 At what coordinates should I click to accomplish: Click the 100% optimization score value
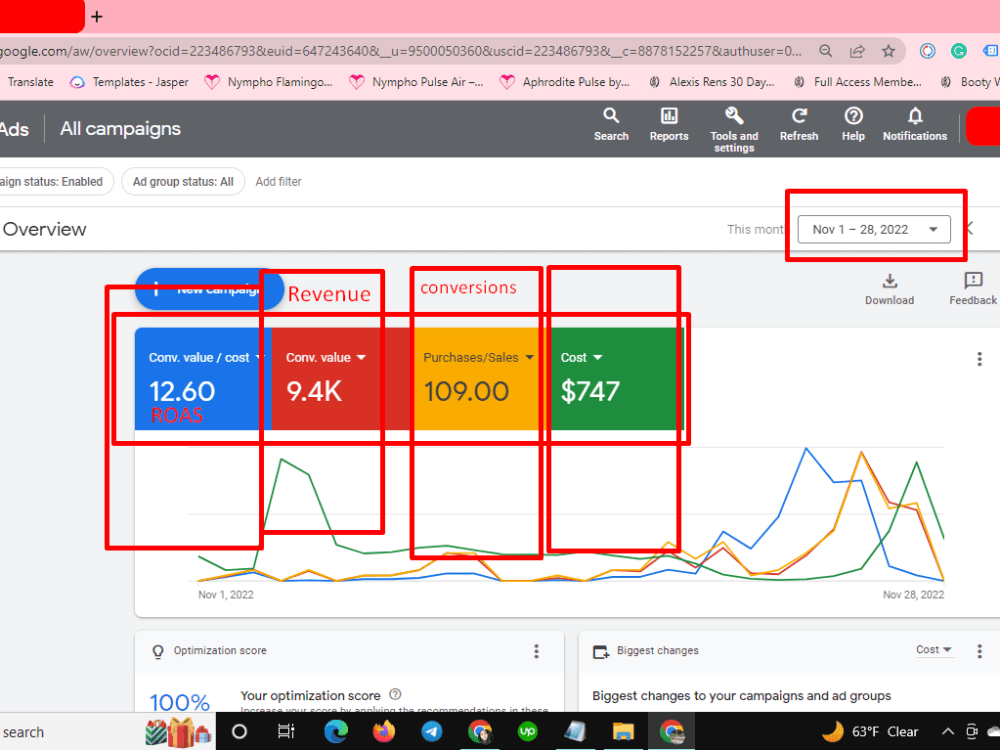(x=179, y=702)
